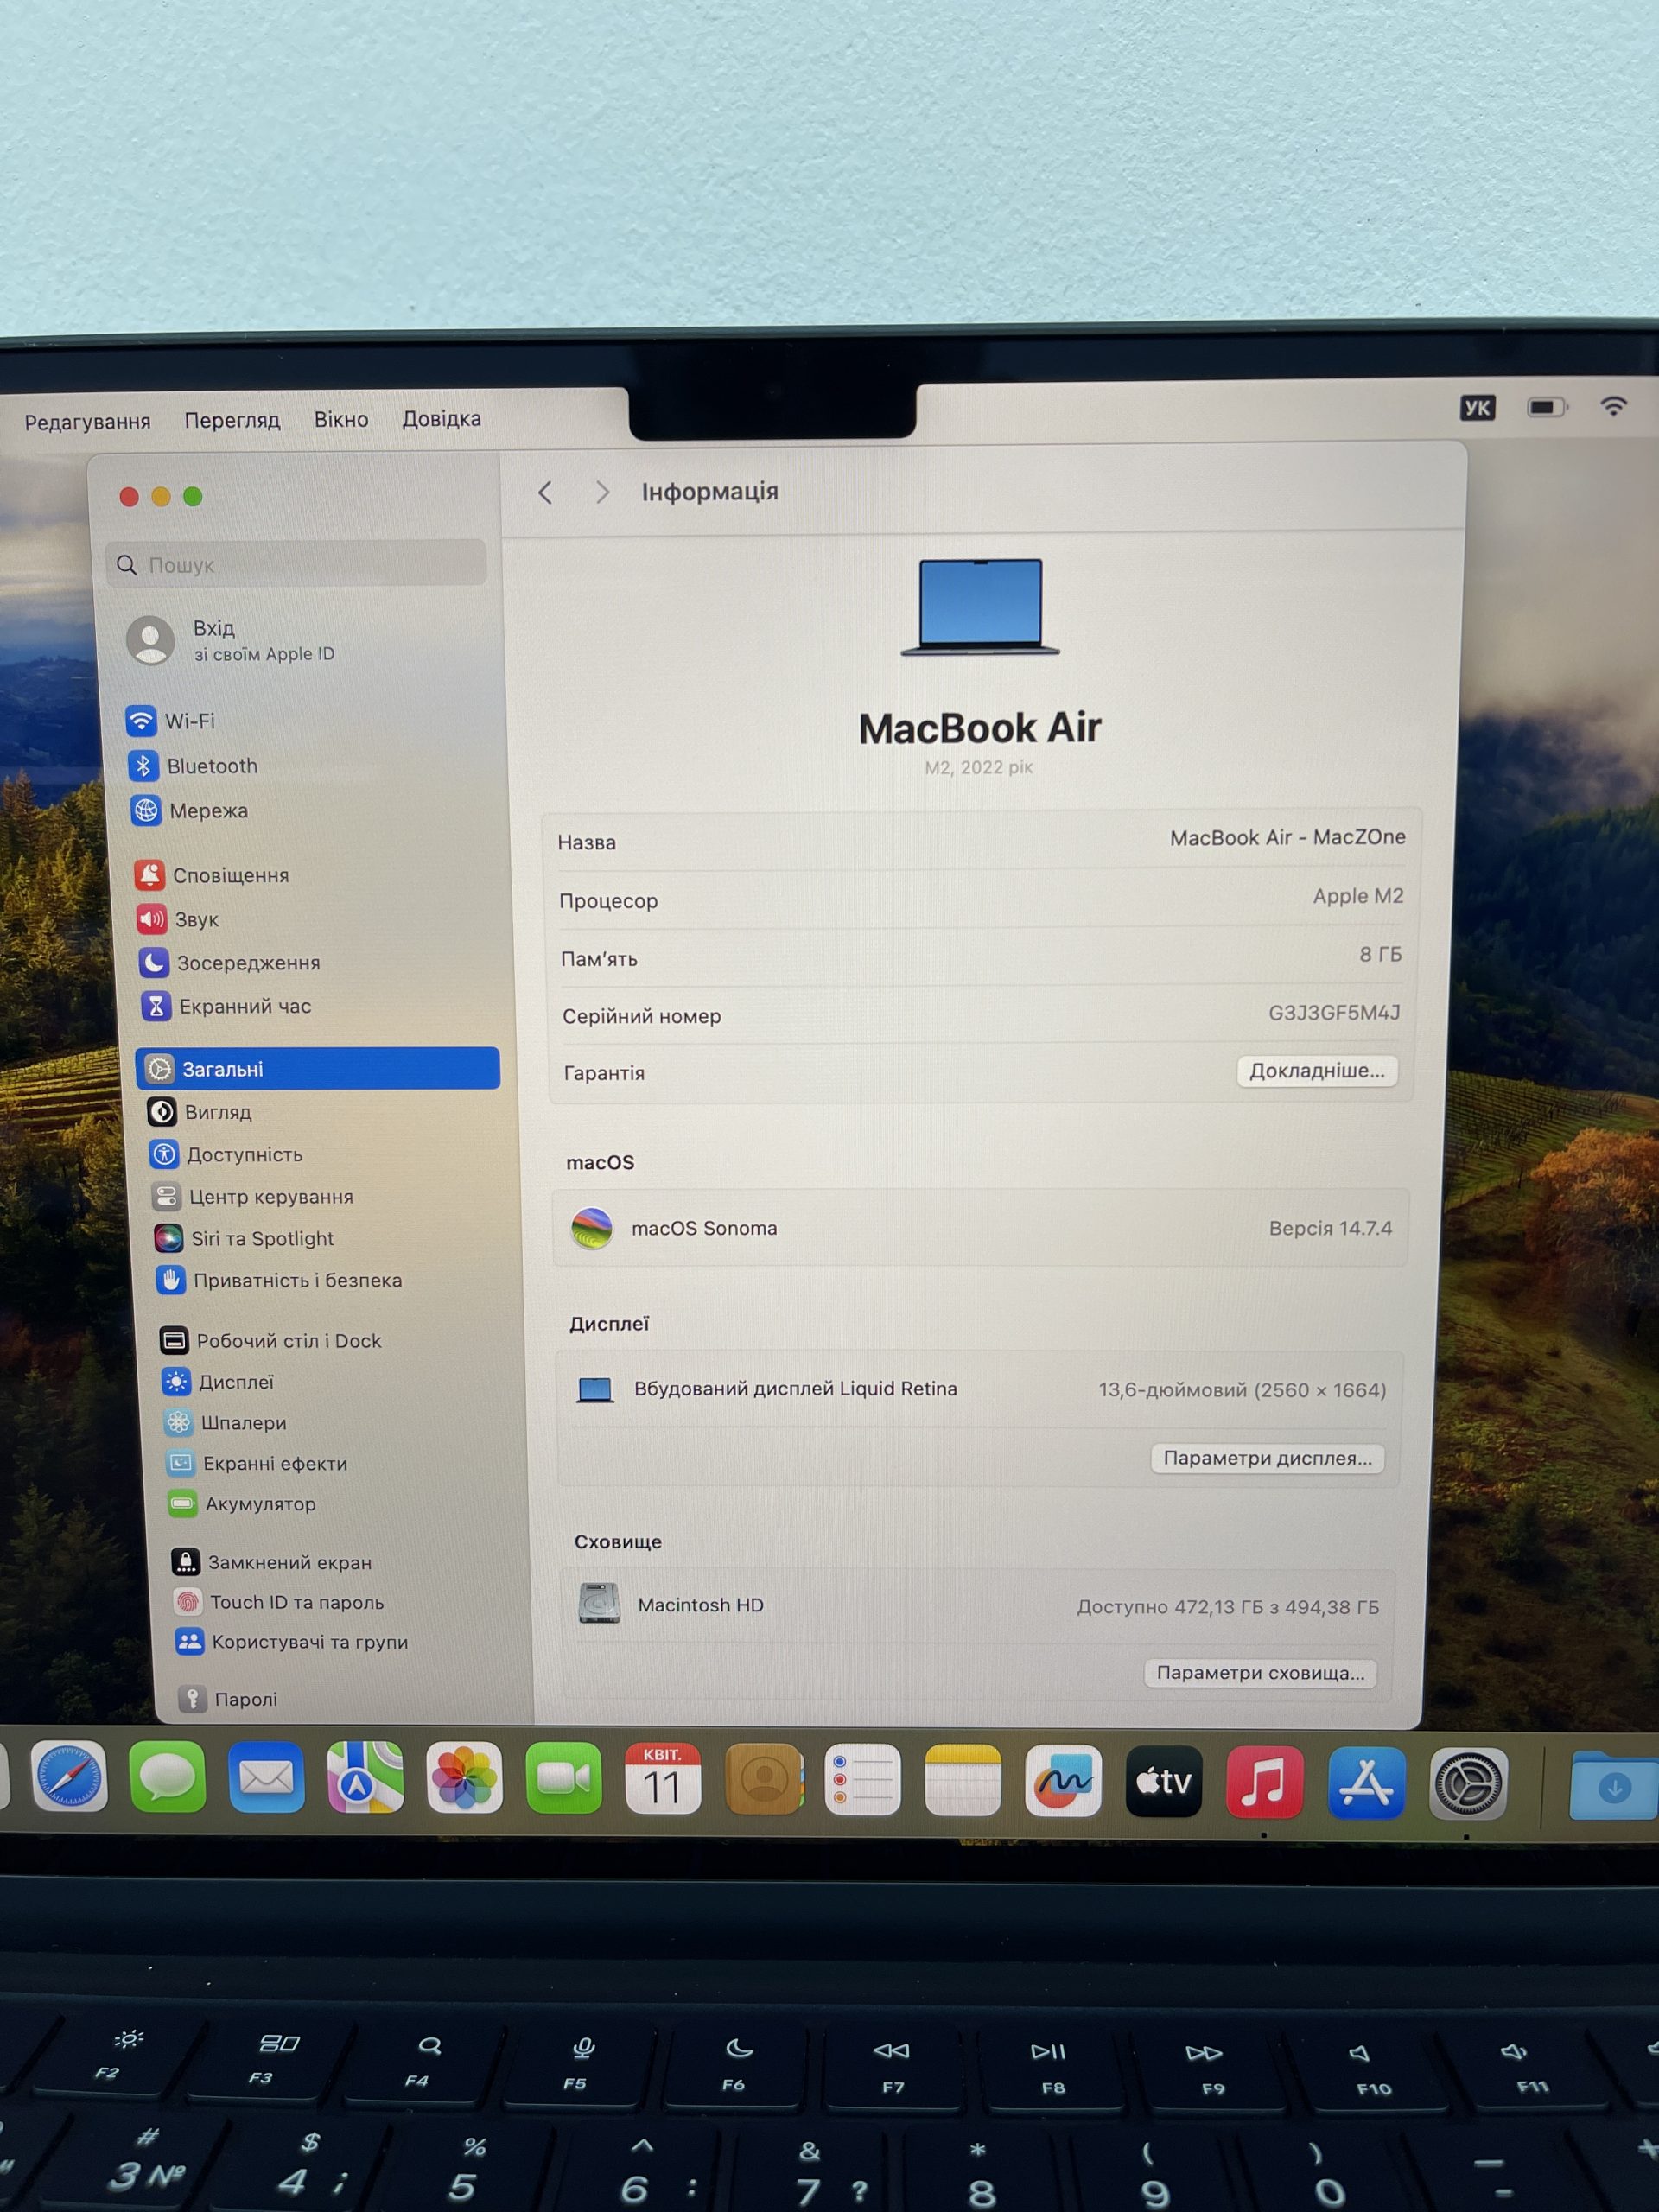Open Reminders from the Dock
Screen dimensions: 1659x2212
click(x=862, y=1780)
